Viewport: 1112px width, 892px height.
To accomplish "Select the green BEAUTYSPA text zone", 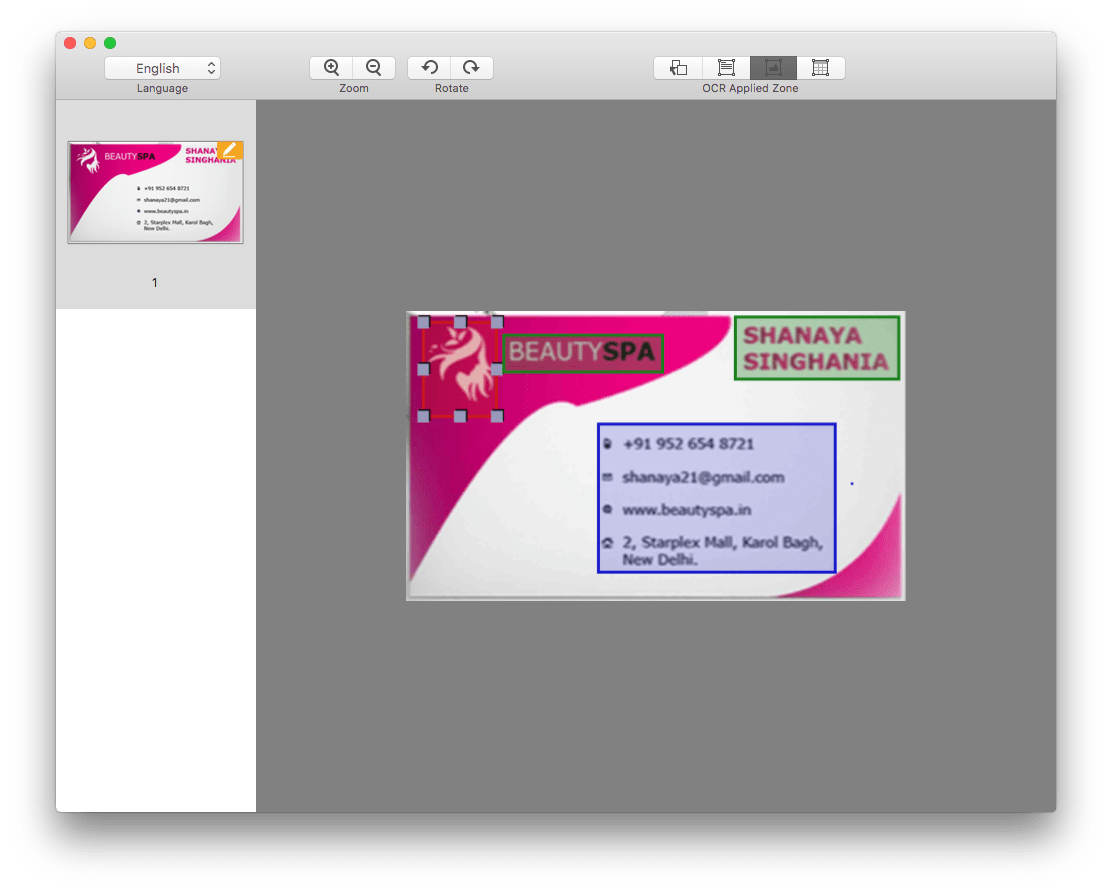I will pos(583,353).
